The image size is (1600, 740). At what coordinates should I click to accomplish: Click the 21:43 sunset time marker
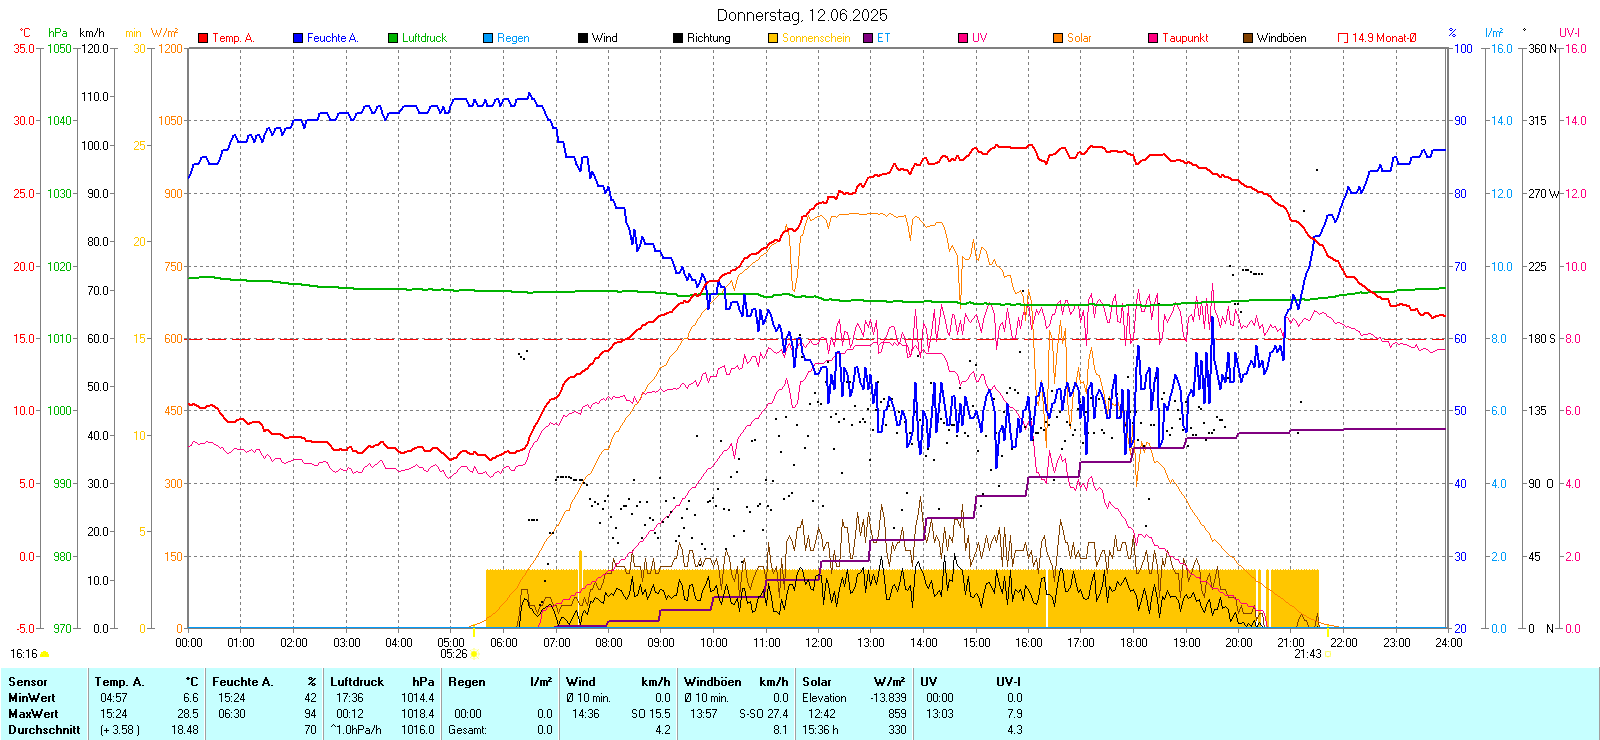tap(1307, 654)
